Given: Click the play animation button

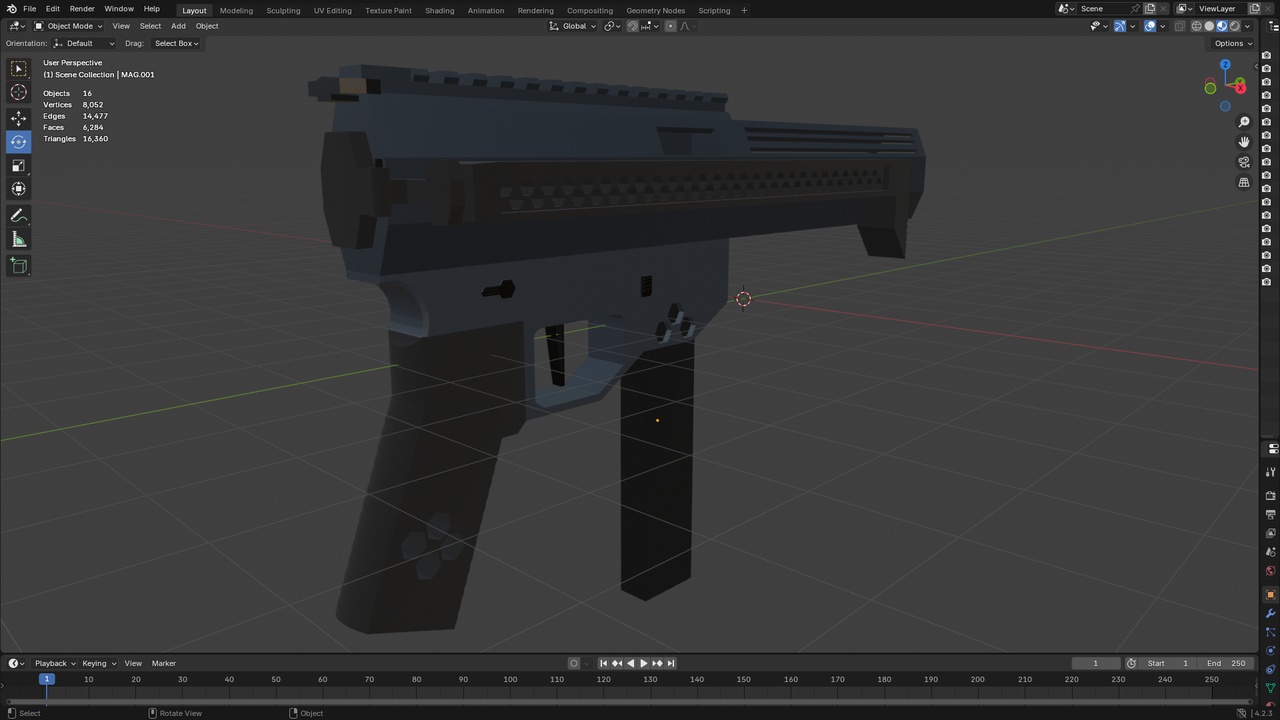Looking at the screenshot, I should 644,663.
